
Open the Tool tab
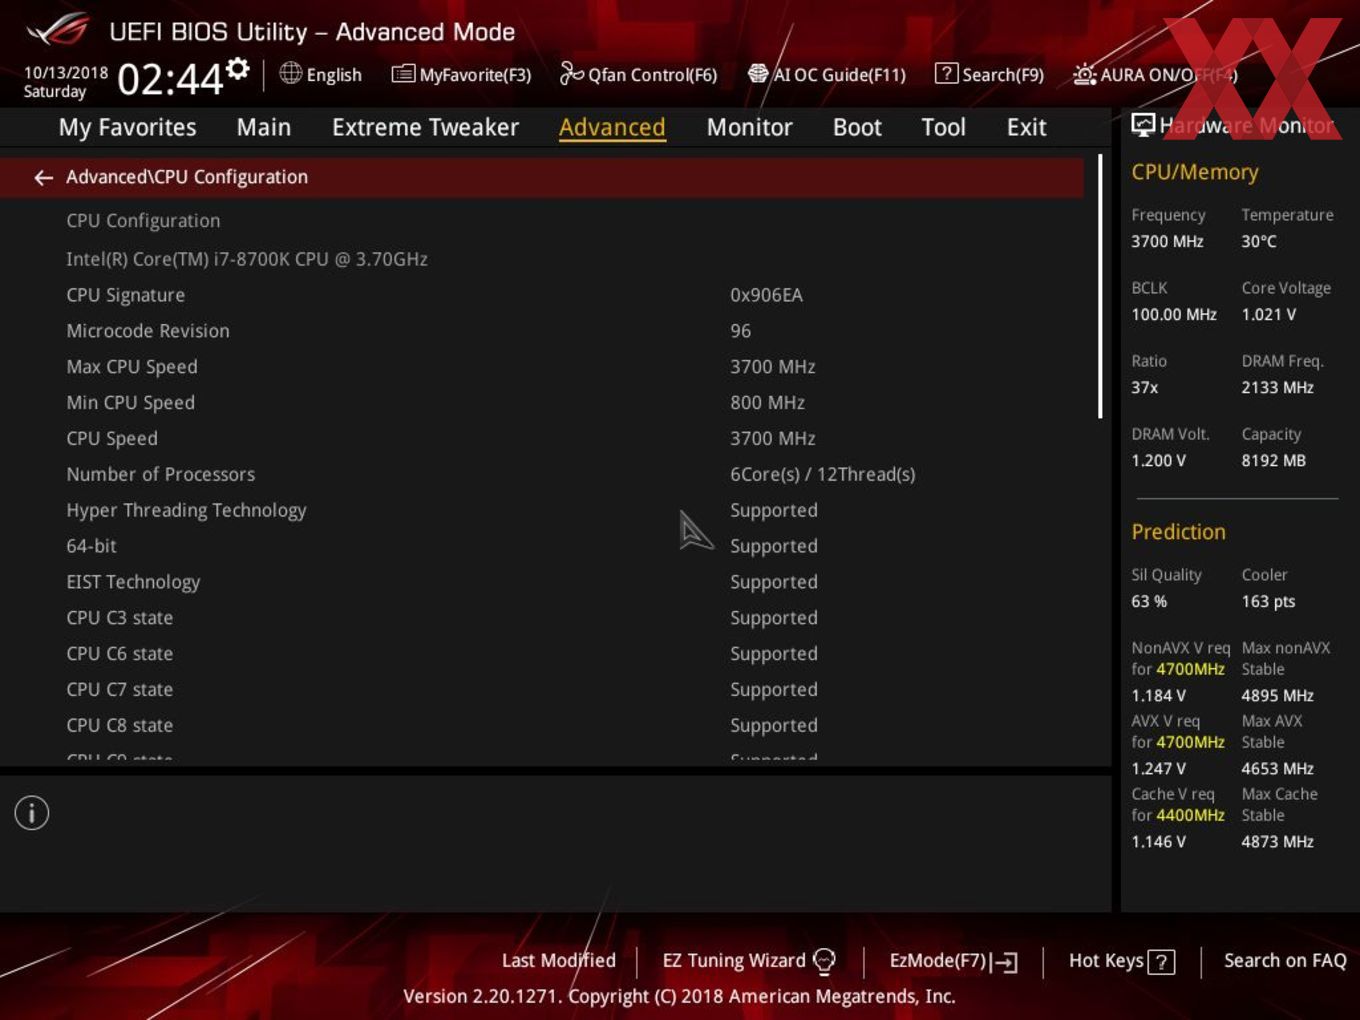click(x=943, y=127)
